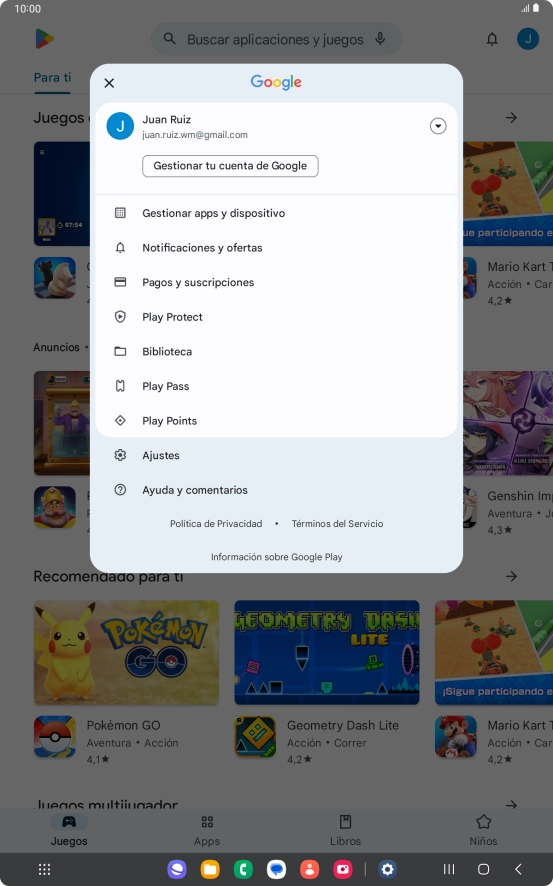
Task: Open Ajustes gear icon
Action: 120,455
